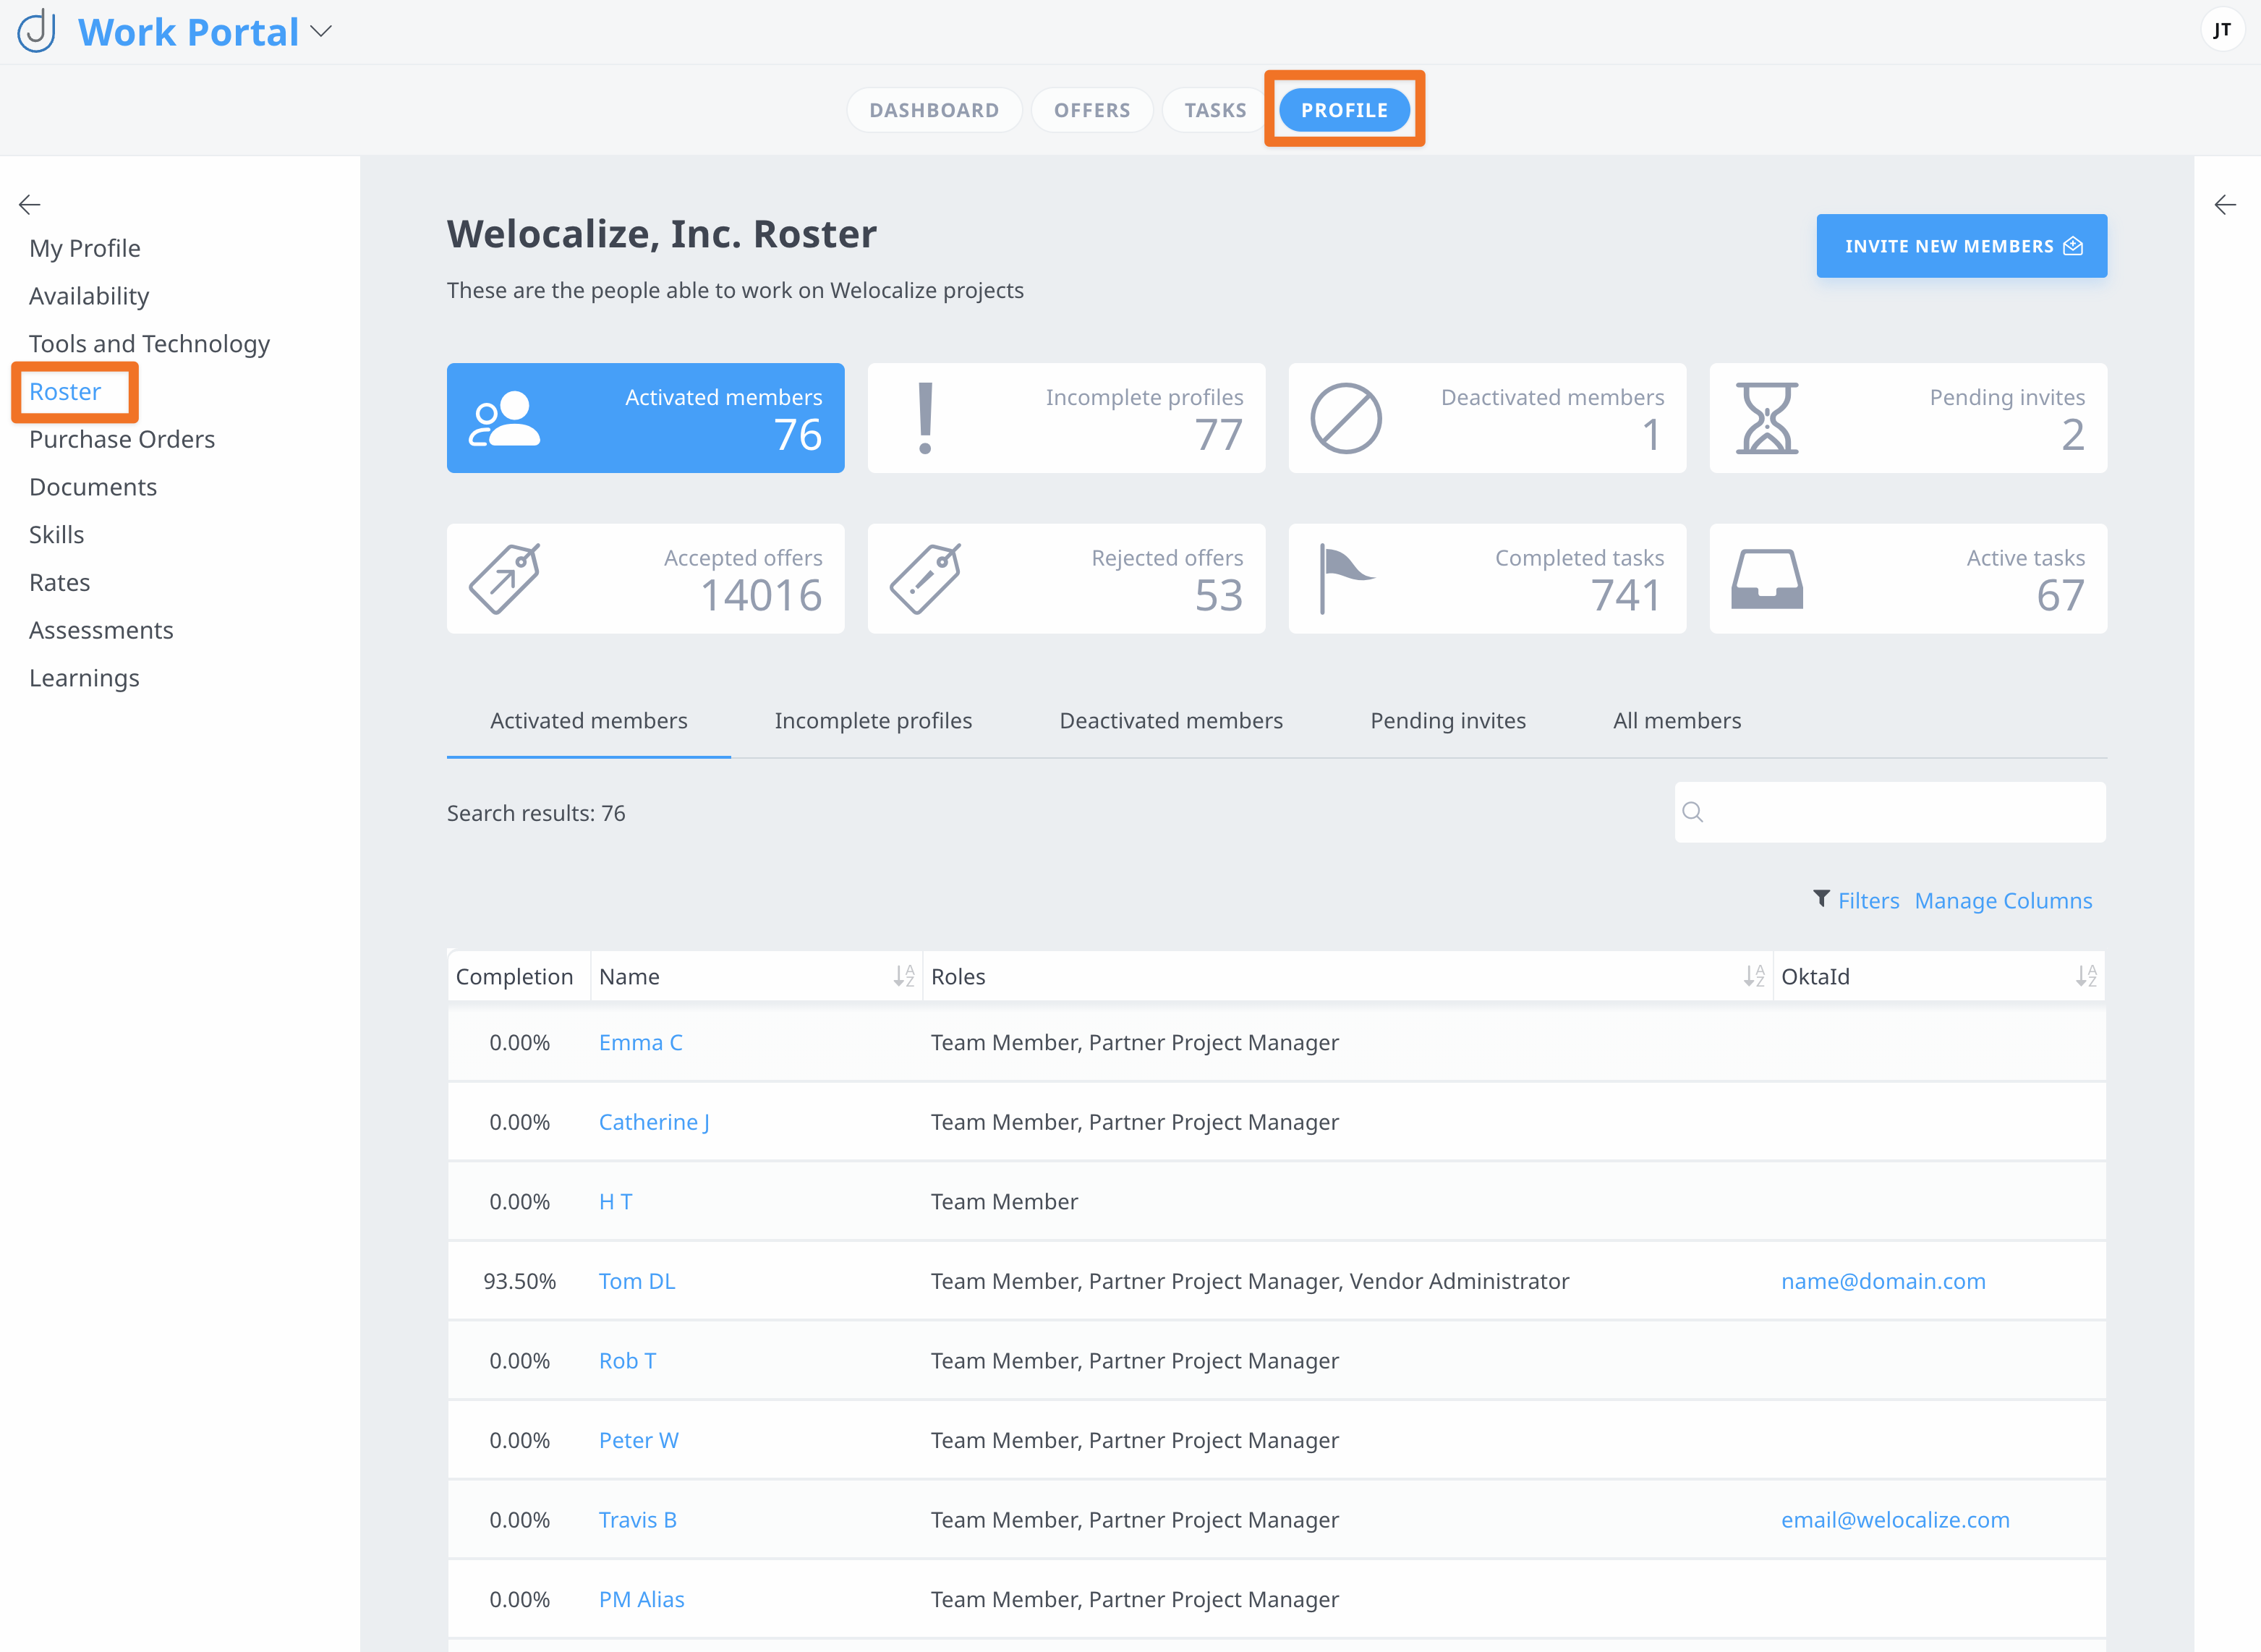The height and width of the screenshot is (1652, 2261).
Task: Open Skills in the sidebar
Action: point(57,535)
